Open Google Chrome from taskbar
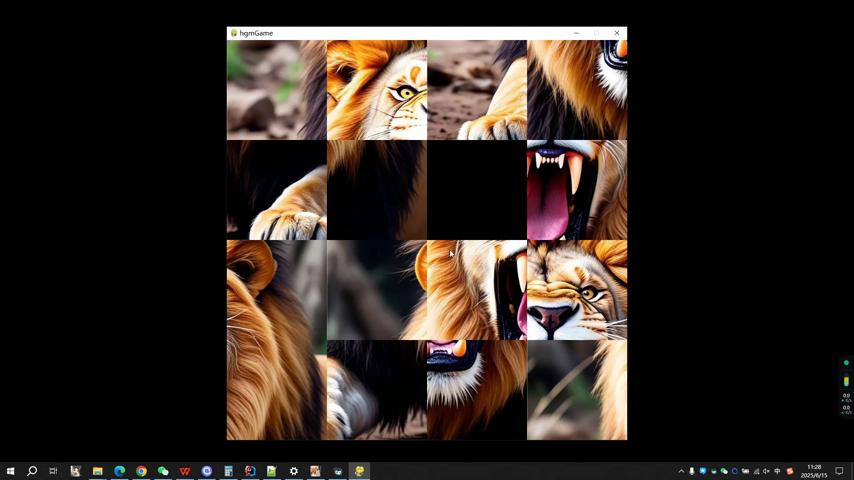This screenshot has height=480, width=854. tap(141, 471)
